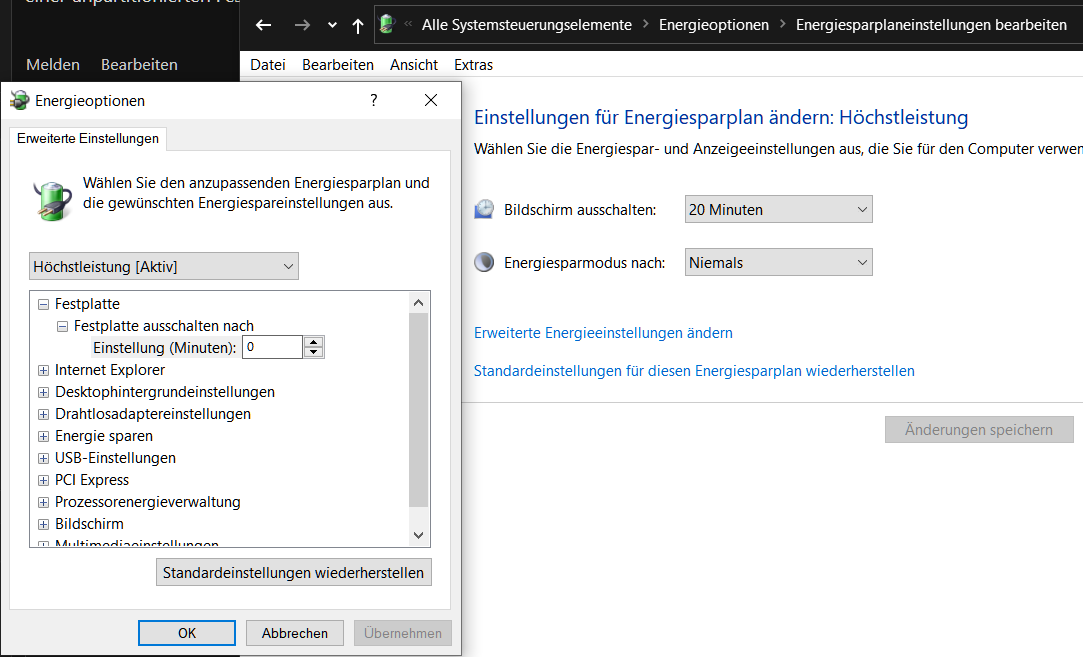Decrease minutes with the spinner down arrow
Screen dimensions: 1083x657
pyautogui.click(x=314, y=352)
